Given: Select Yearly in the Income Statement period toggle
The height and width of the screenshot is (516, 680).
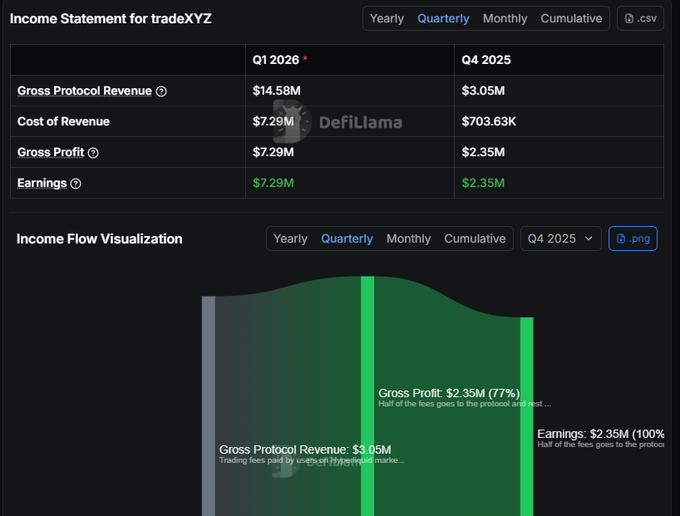Looking at the screenshot, I should pyautogui.click(x=387, y=18).
